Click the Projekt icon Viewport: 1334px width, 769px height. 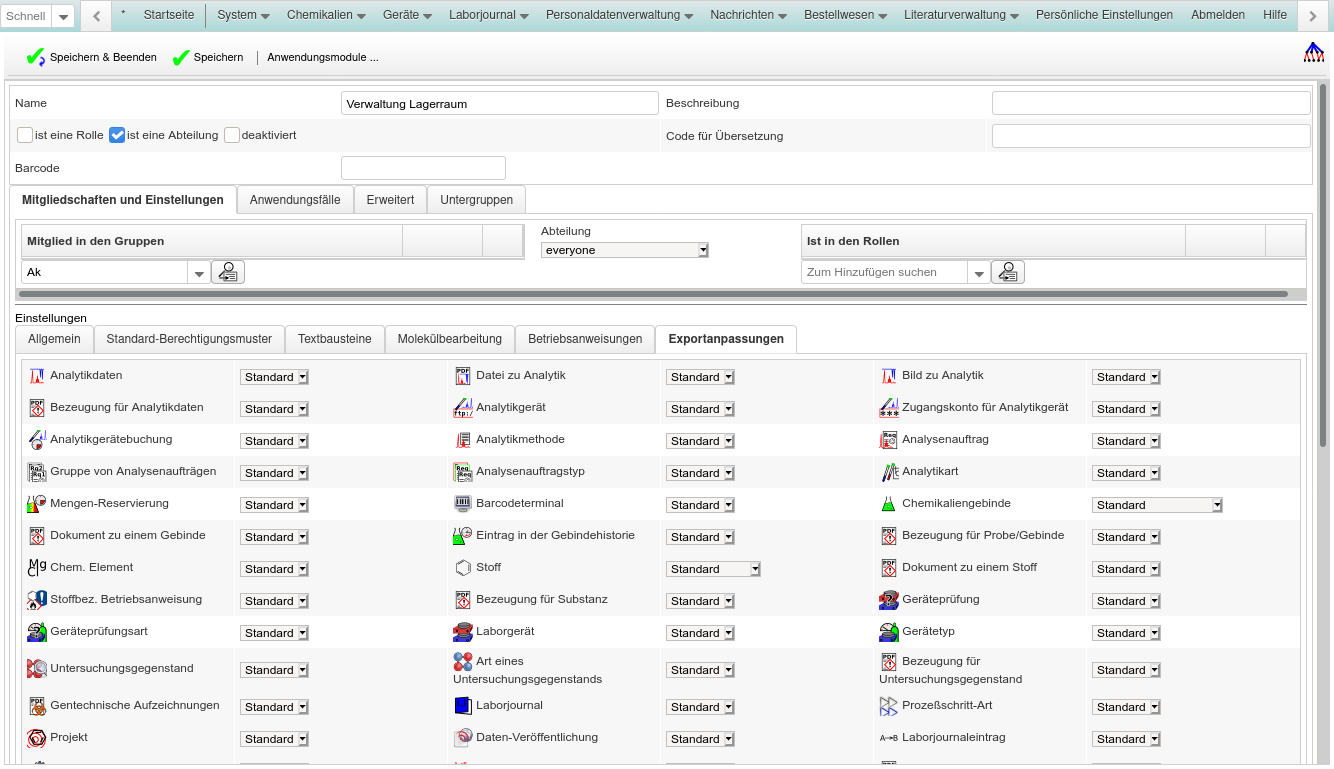(37, 738)
